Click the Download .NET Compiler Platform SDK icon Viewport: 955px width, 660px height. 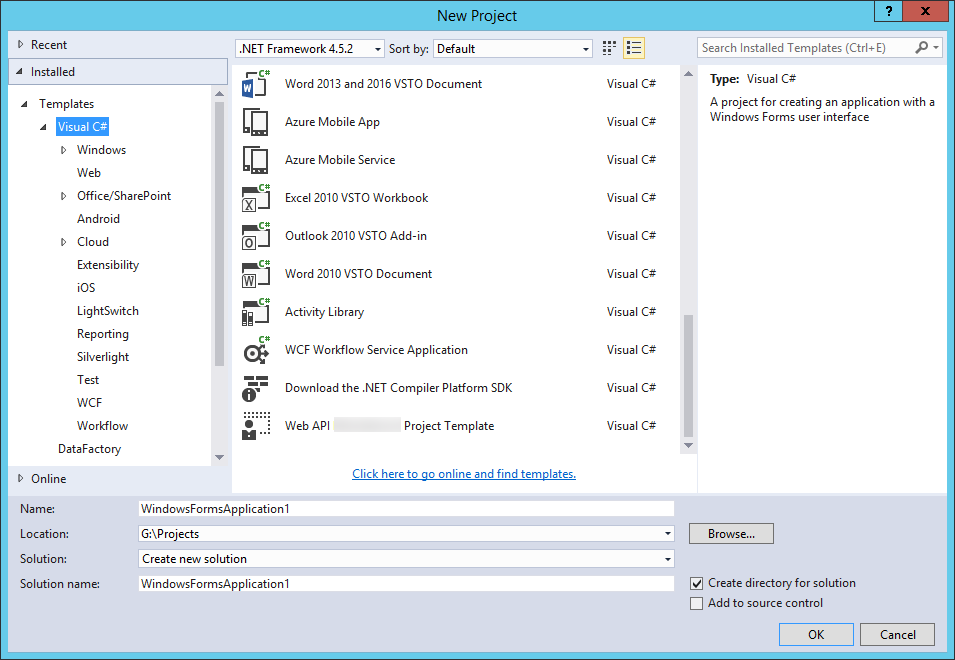point(257,387)
